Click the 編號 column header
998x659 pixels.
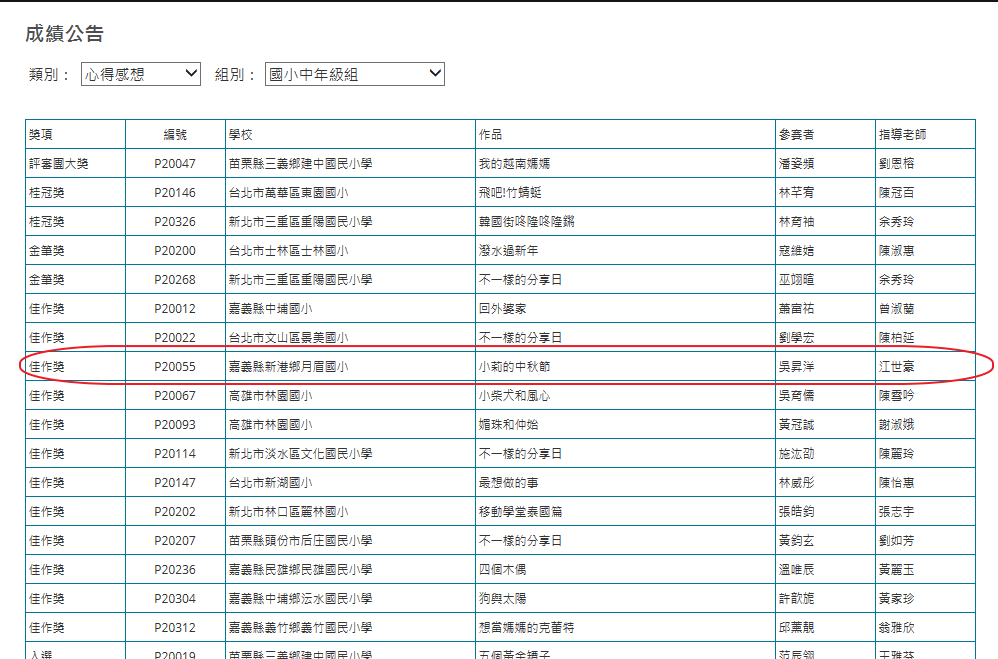coord(175,134)
